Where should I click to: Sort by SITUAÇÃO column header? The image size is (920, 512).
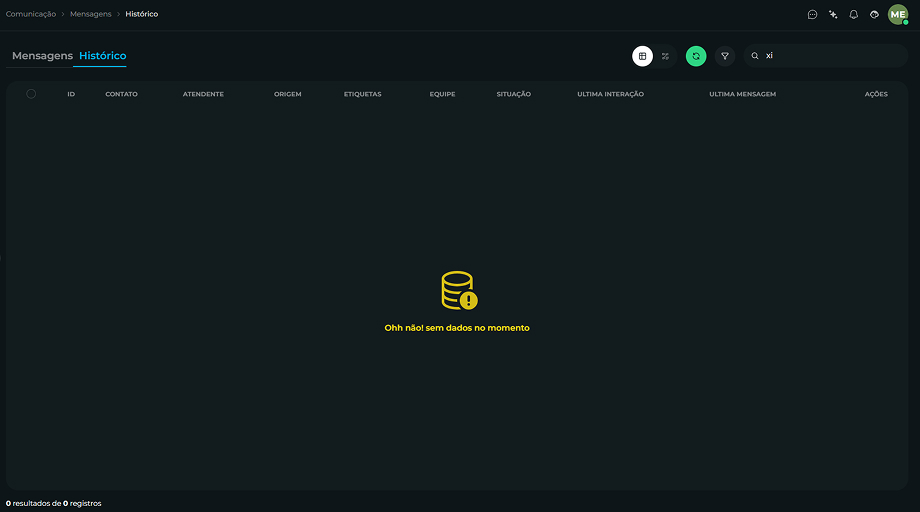pyautogui.click(x=513, y=94)
